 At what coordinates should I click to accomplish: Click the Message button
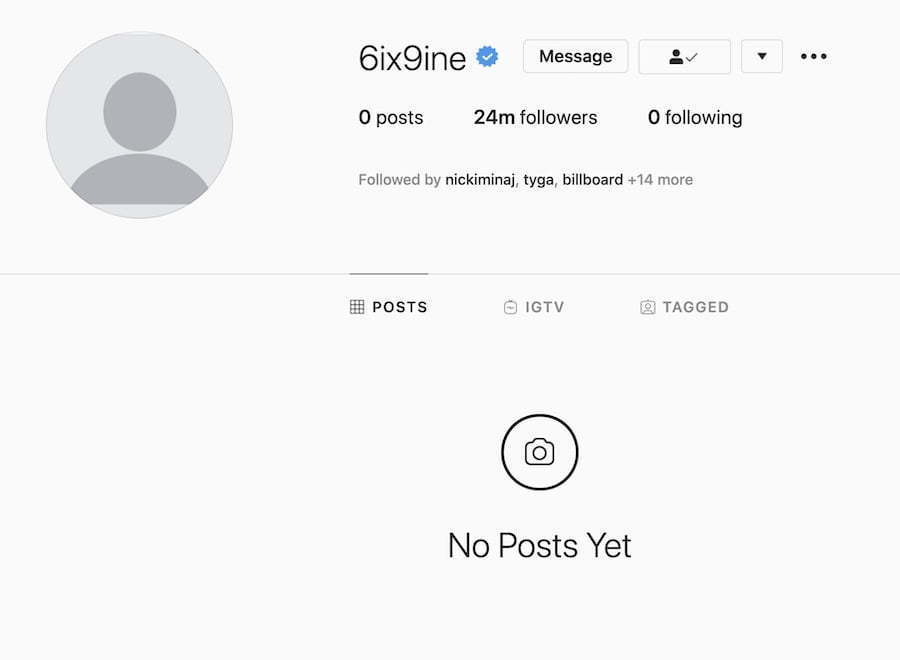[x=575, y=56]
